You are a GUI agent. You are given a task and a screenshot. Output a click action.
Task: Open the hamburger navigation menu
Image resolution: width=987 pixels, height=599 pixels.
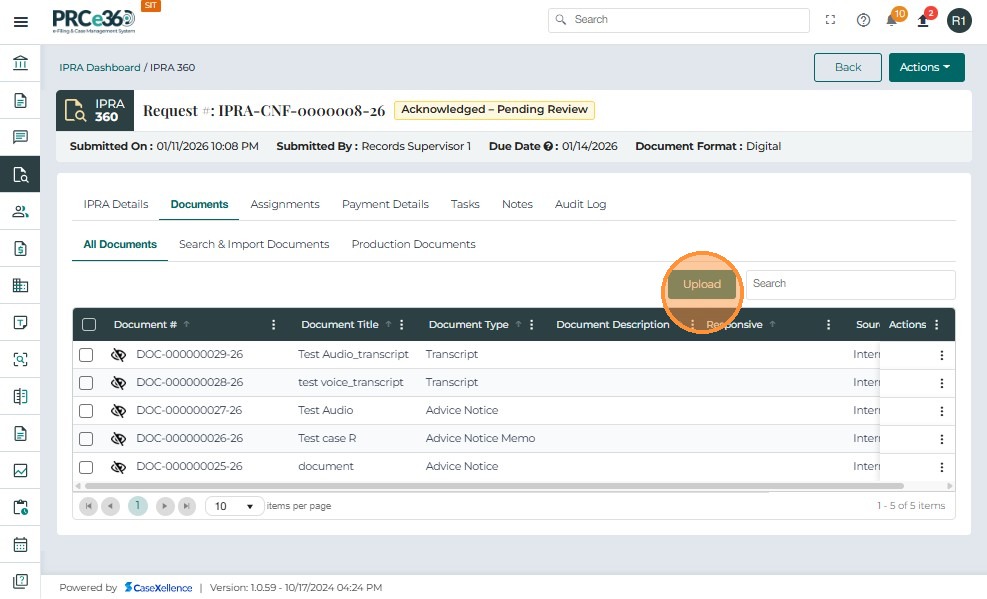(20, 21)
